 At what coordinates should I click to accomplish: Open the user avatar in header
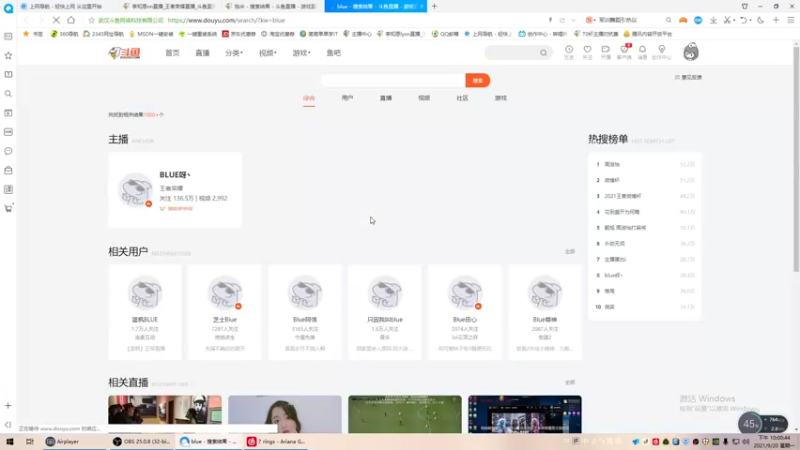coord(691,52)
